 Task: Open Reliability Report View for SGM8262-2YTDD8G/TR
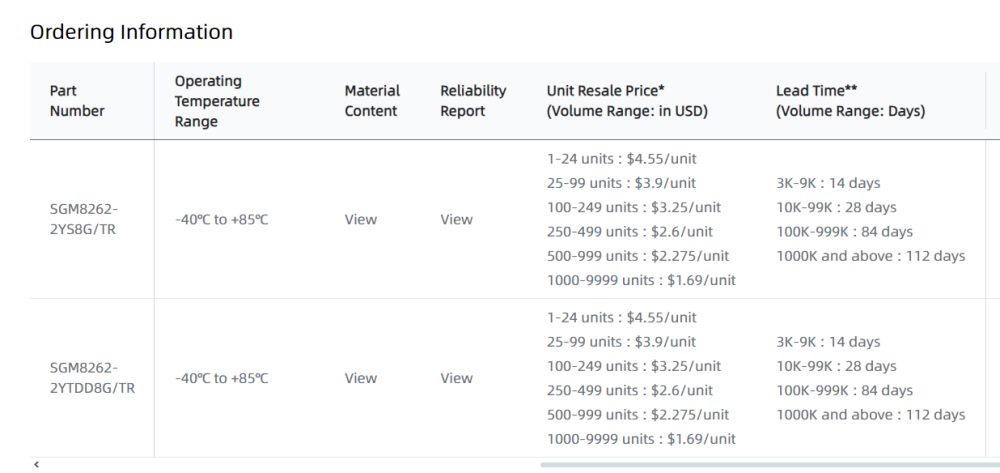coord(456,379)
